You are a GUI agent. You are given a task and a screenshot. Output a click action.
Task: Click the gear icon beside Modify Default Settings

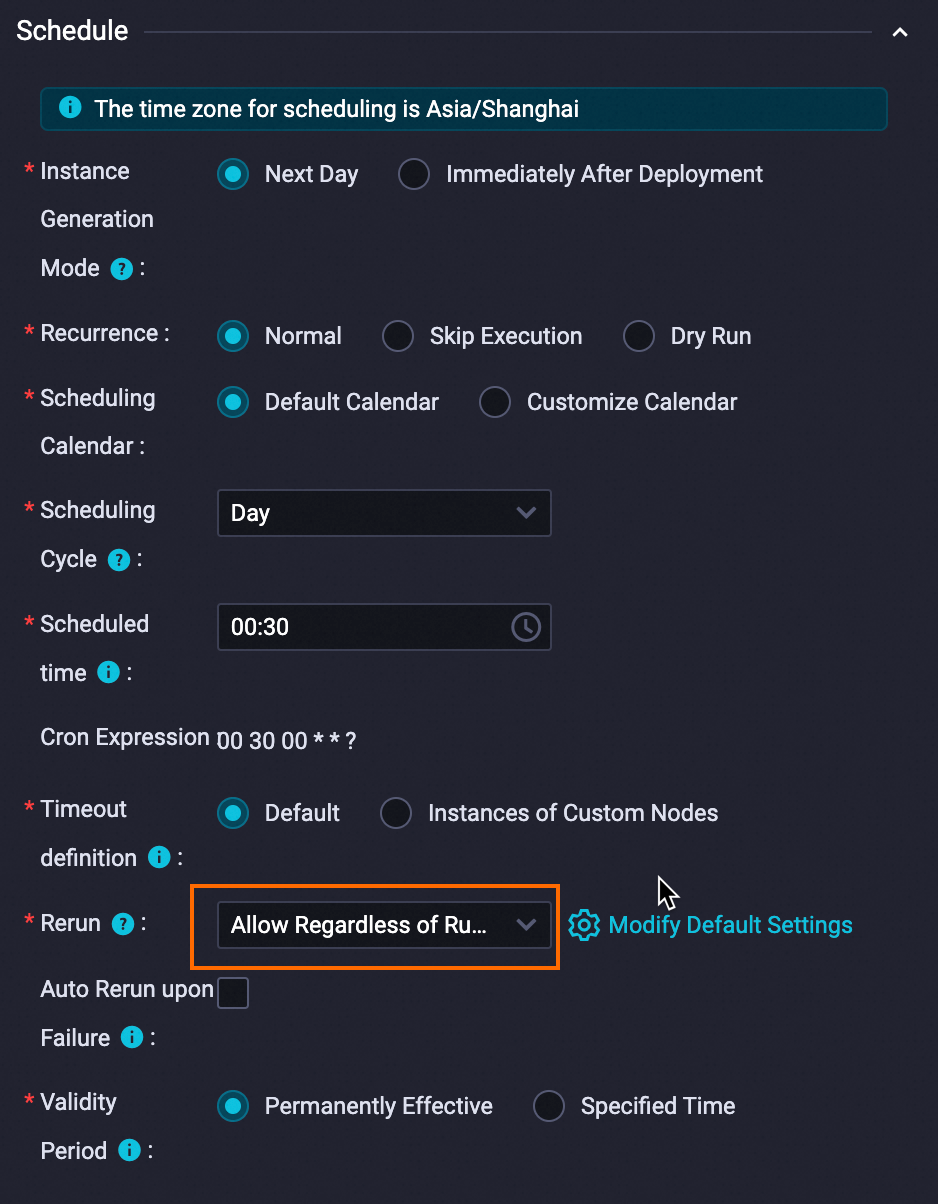(583, 925)
